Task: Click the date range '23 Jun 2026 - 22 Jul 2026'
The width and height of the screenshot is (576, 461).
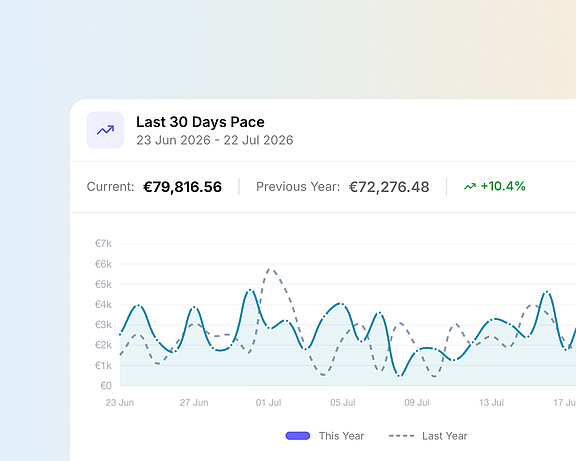Action: pyautogui.click(x=215, y=140)
